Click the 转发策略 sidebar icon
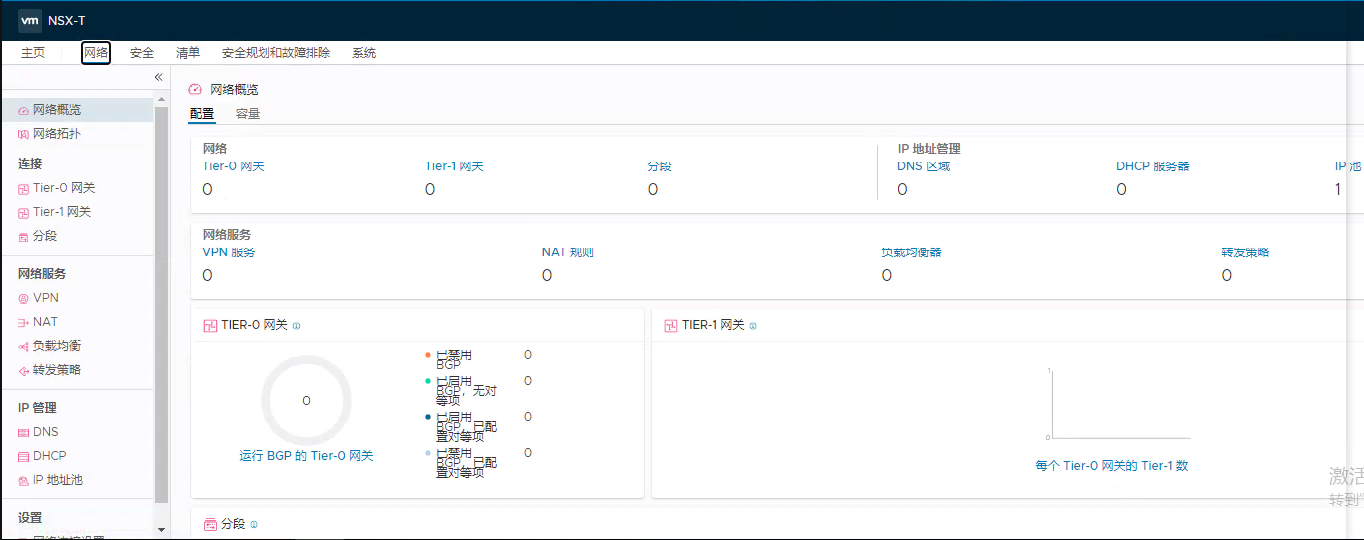The height and width of the screenshot is (540, 1364). tap(23, 370)
